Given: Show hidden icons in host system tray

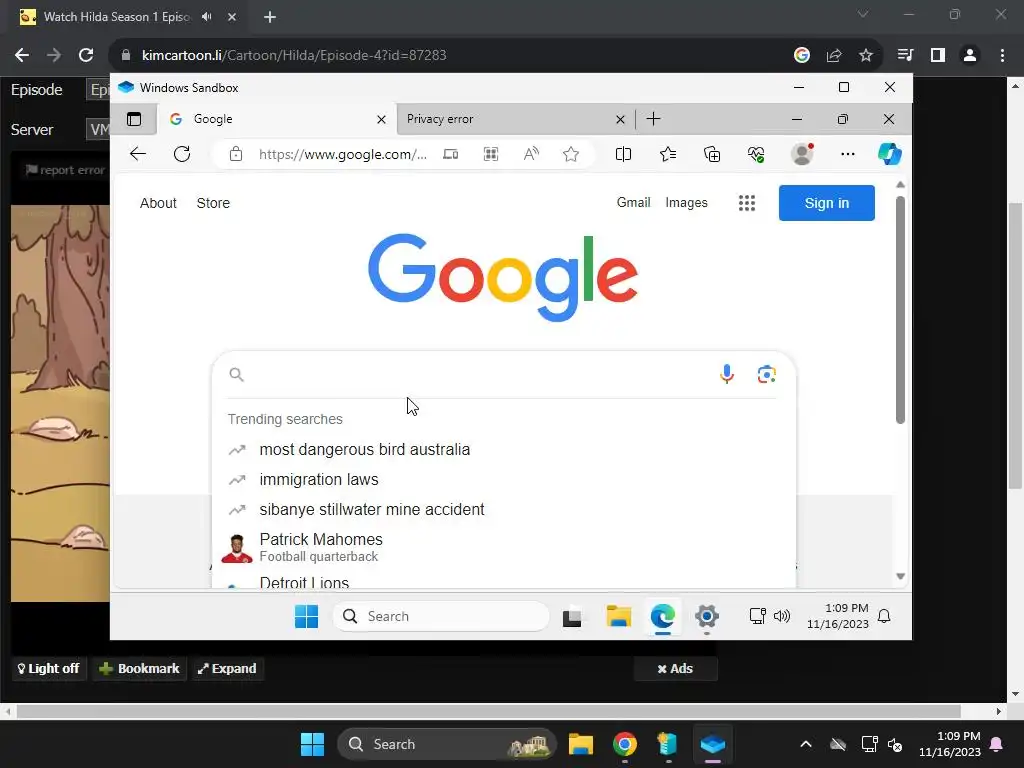Looking at the screenshot, I should 806,744.
